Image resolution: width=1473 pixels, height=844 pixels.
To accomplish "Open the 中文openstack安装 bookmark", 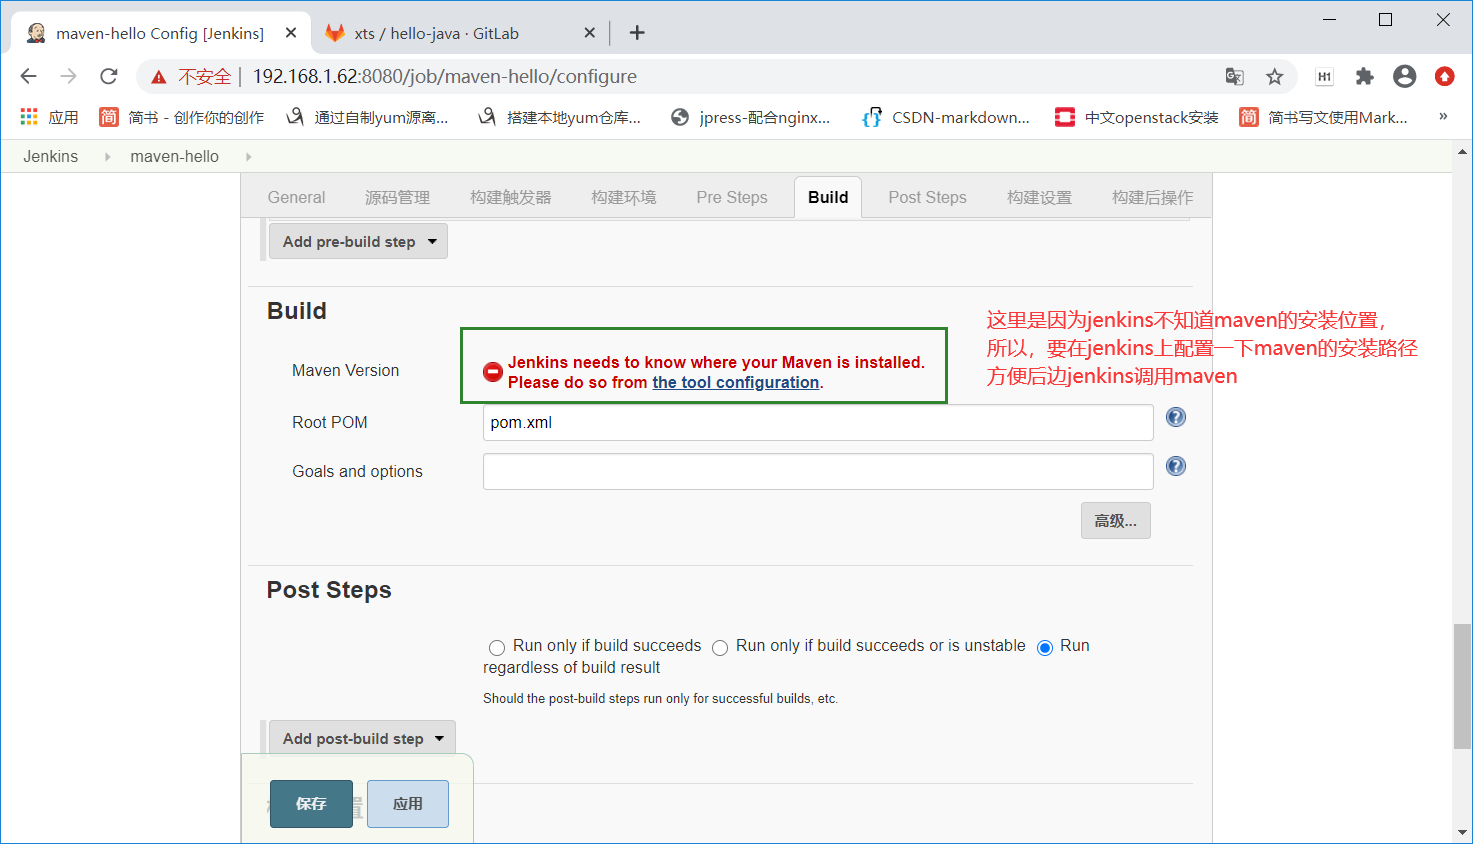I will pos(1137,117).
